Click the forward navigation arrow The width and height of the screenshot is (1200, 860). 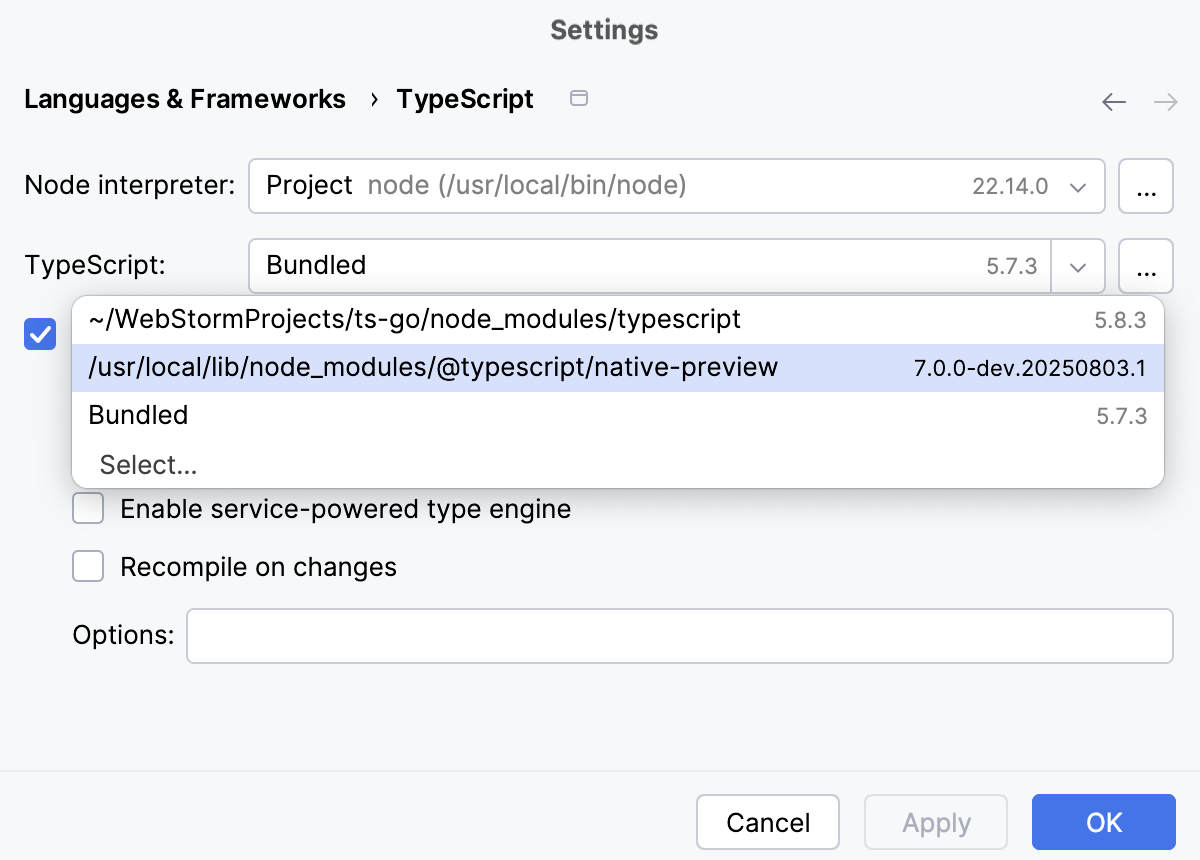tap(1165, 101)
